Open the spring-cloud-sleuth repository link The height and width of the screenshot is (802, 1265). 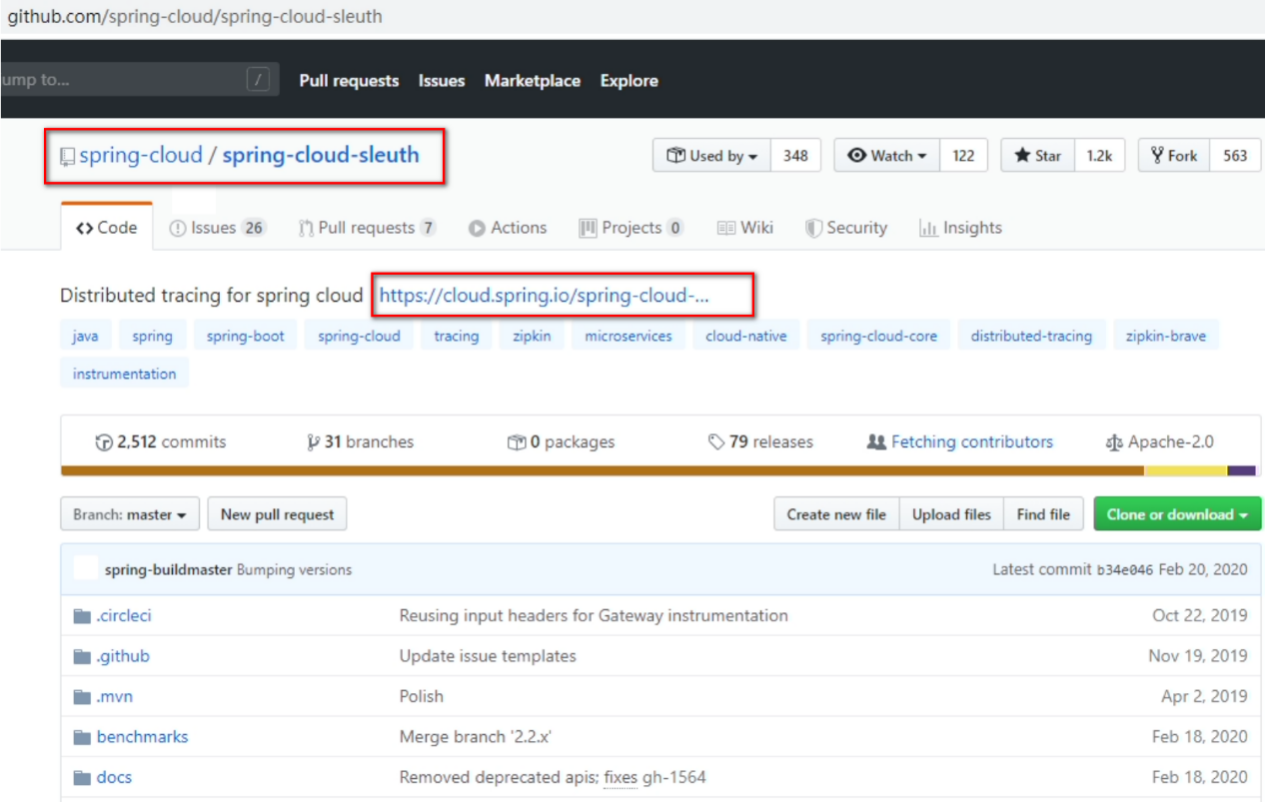321,156
